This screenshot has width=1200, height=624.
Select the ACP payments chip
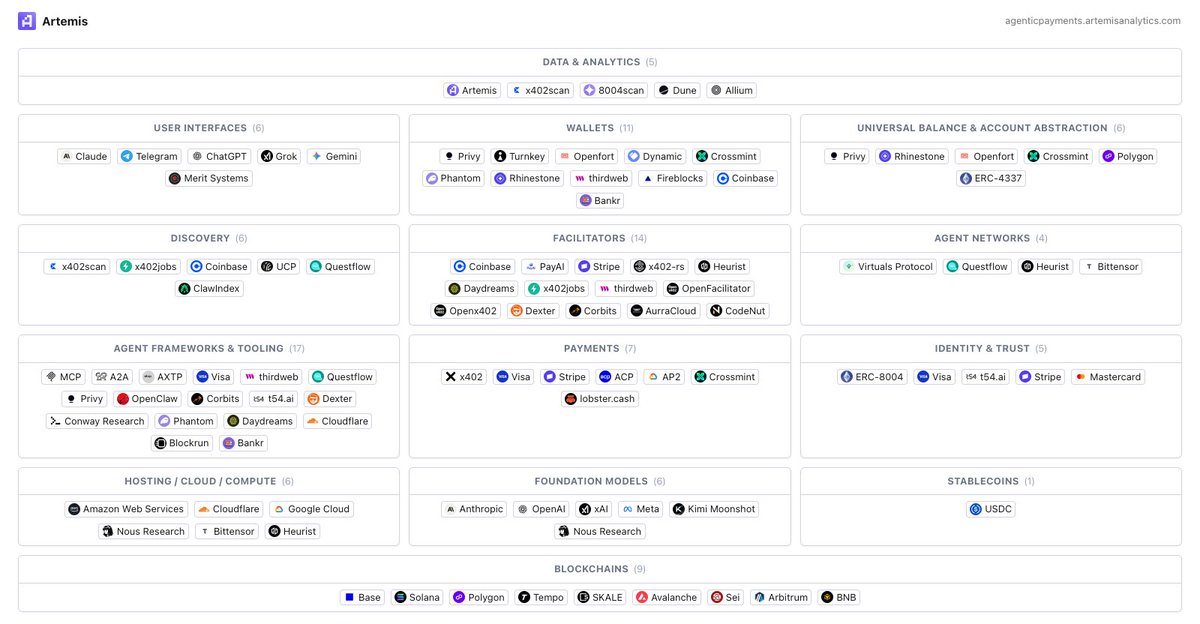[x=617, y=376]
